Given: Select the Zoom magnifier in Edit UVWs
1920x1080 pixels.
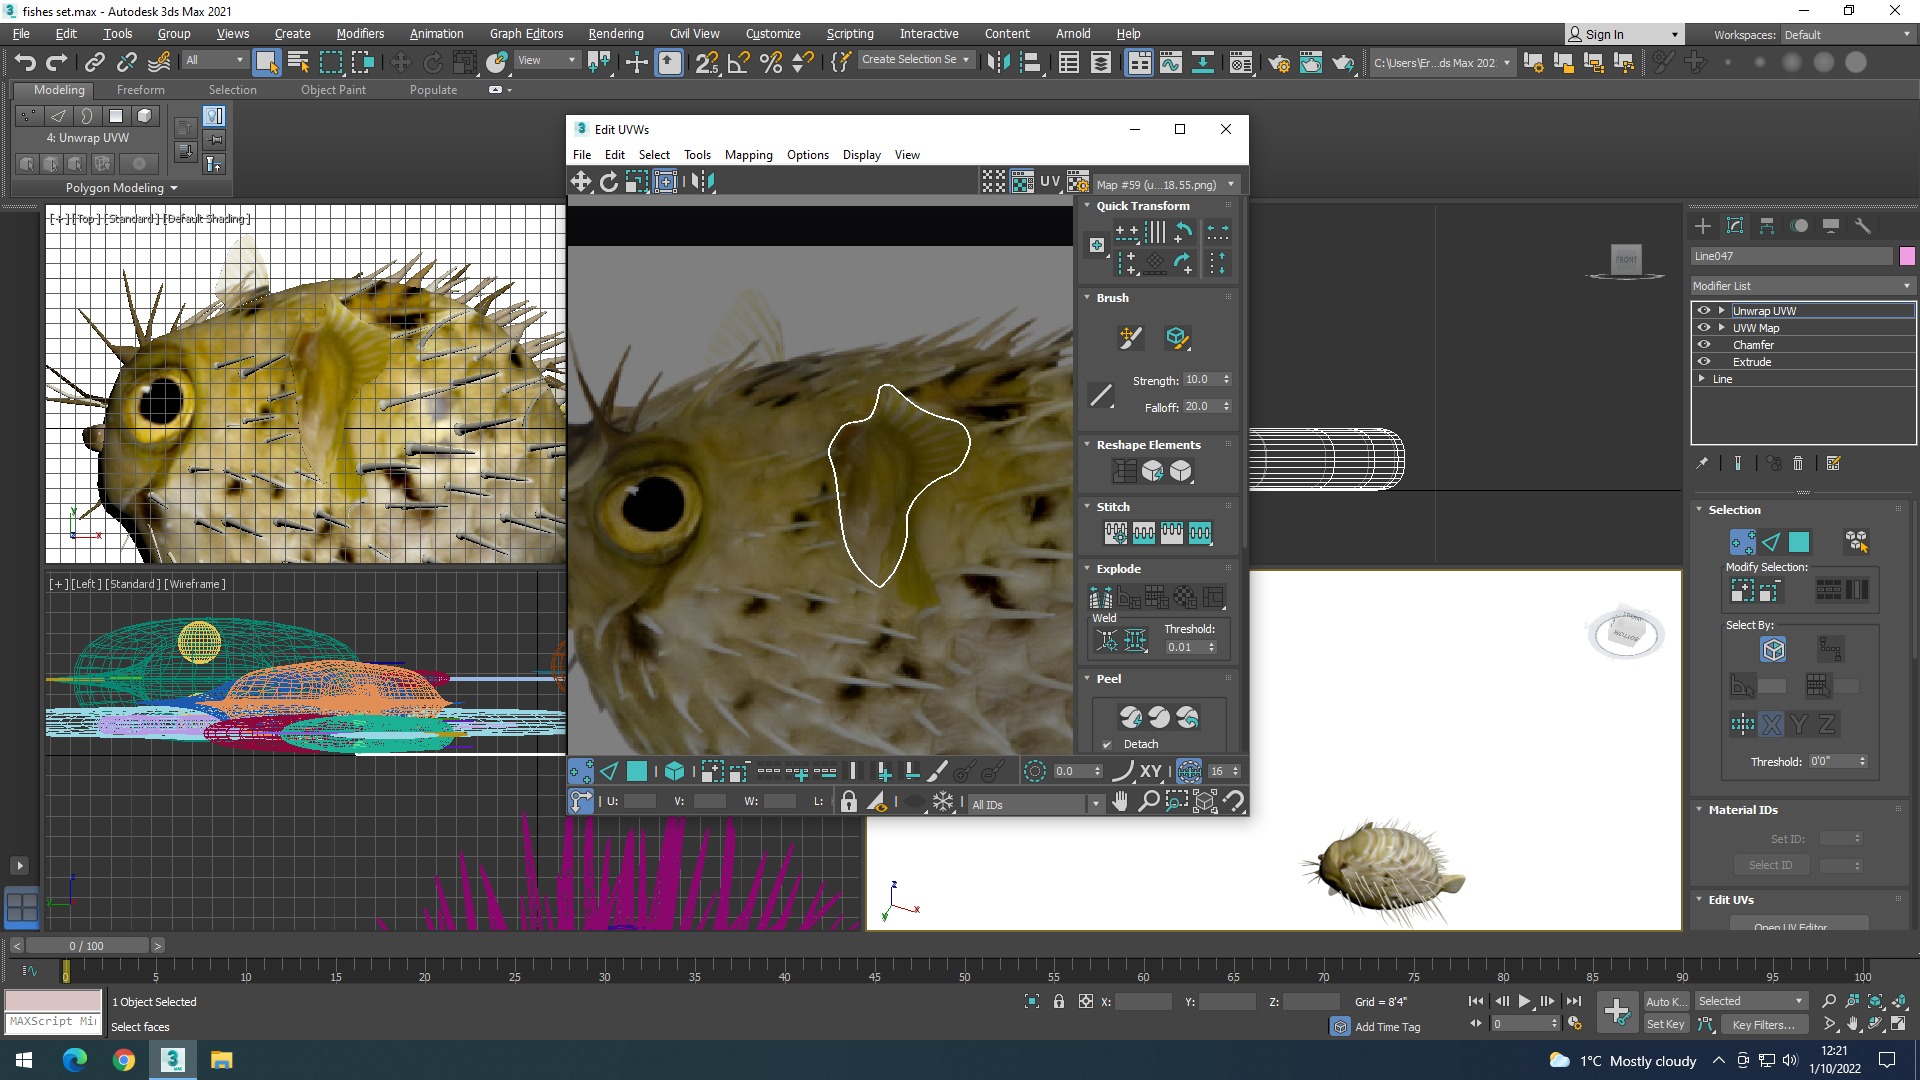Looking at the screenshot, I should tap(1149, 802).
